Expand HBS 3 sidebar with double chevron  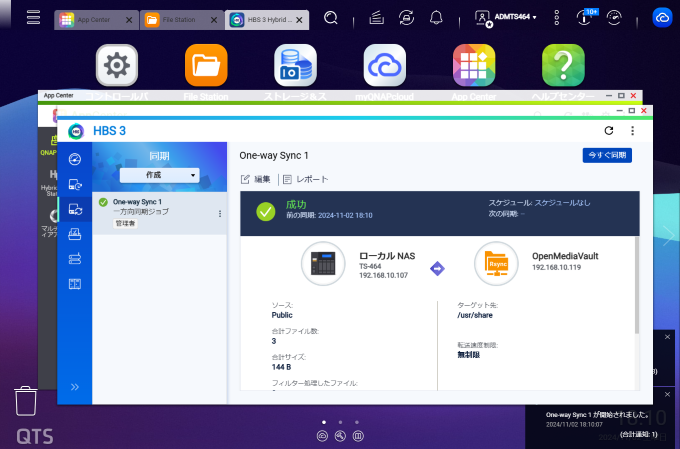[75, 387]
